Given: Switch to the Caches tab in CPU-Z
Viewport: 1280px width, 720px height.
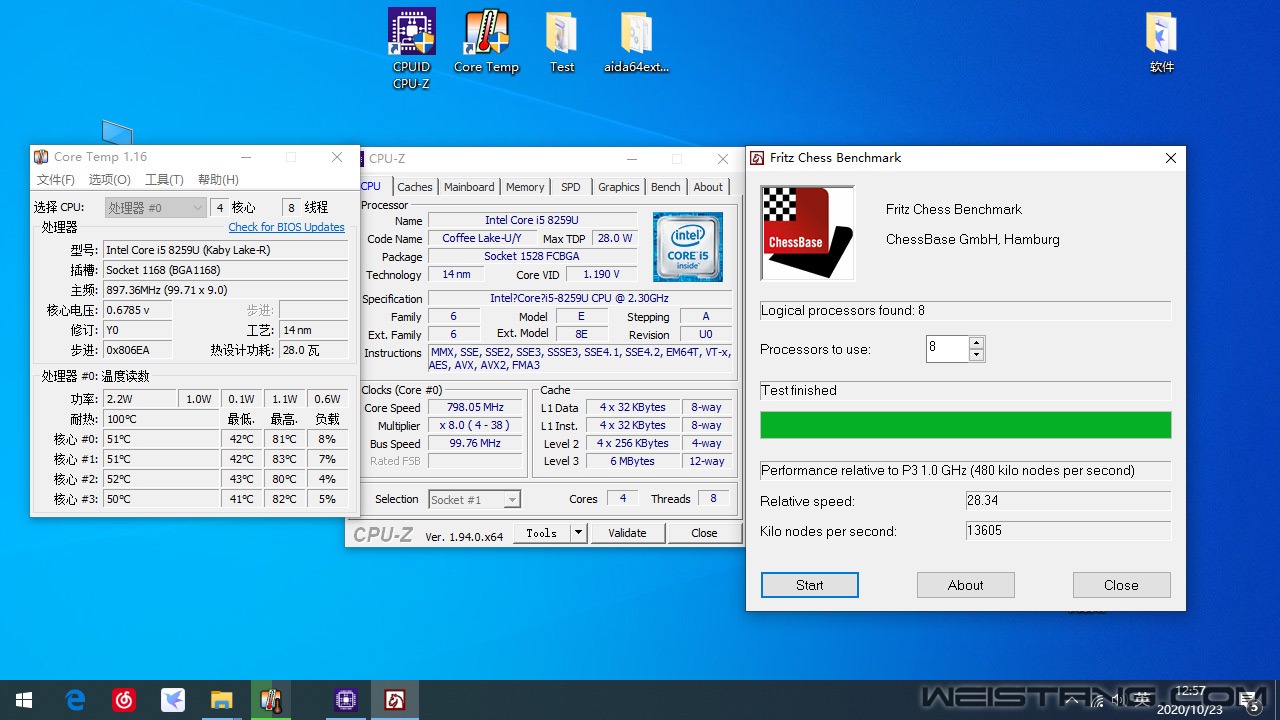Looking at the screenshot, I should point(415,187).
